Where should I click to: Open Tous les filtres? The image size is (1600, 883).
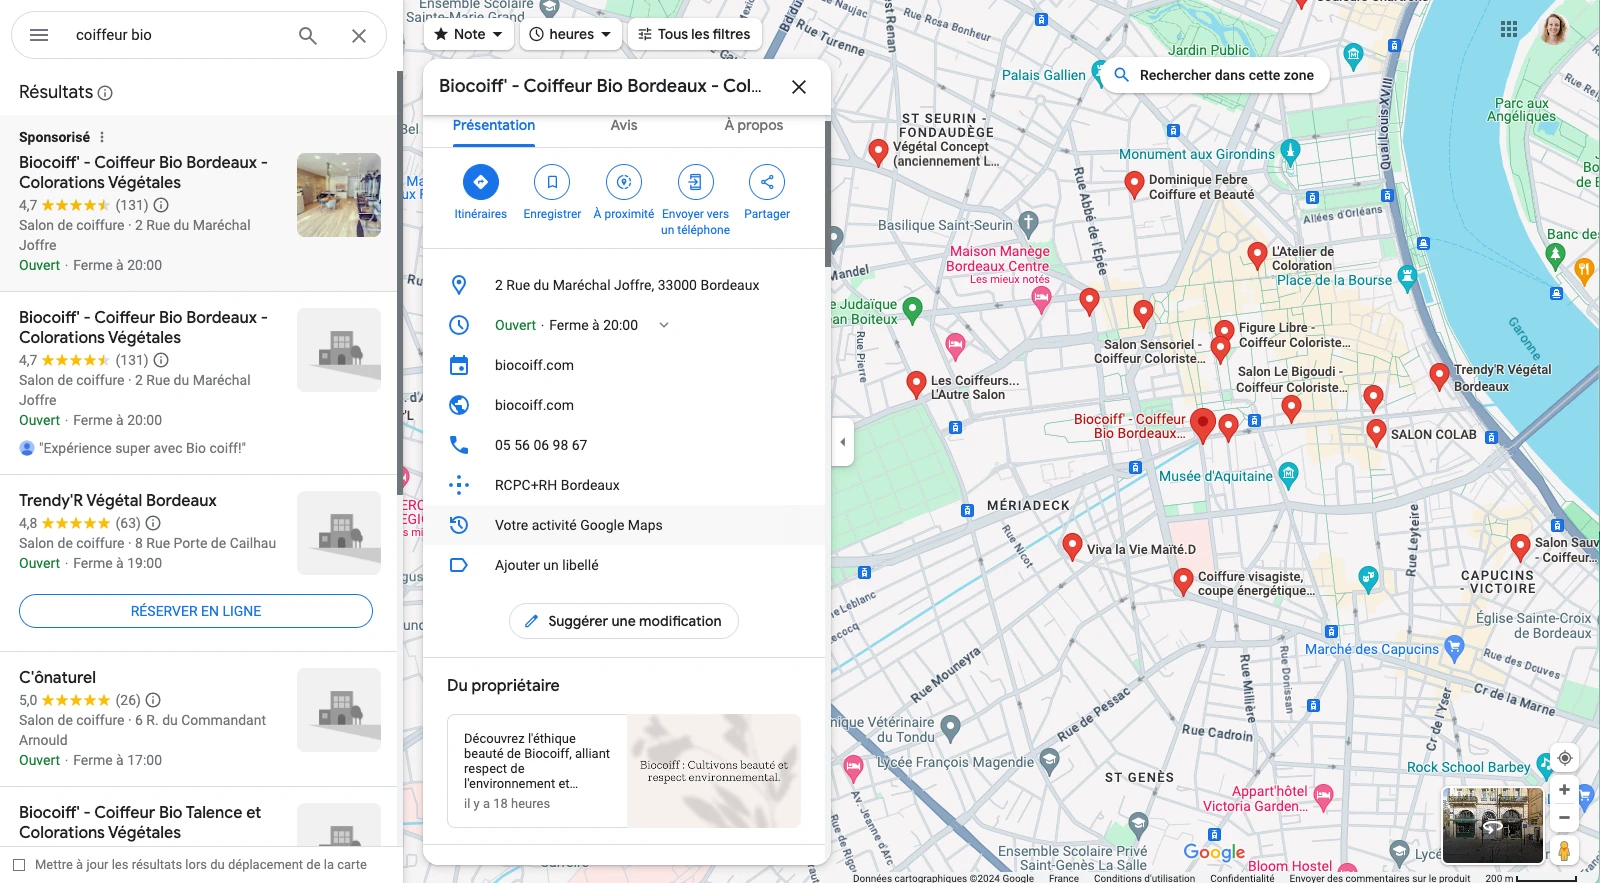[x=694, y=34]
